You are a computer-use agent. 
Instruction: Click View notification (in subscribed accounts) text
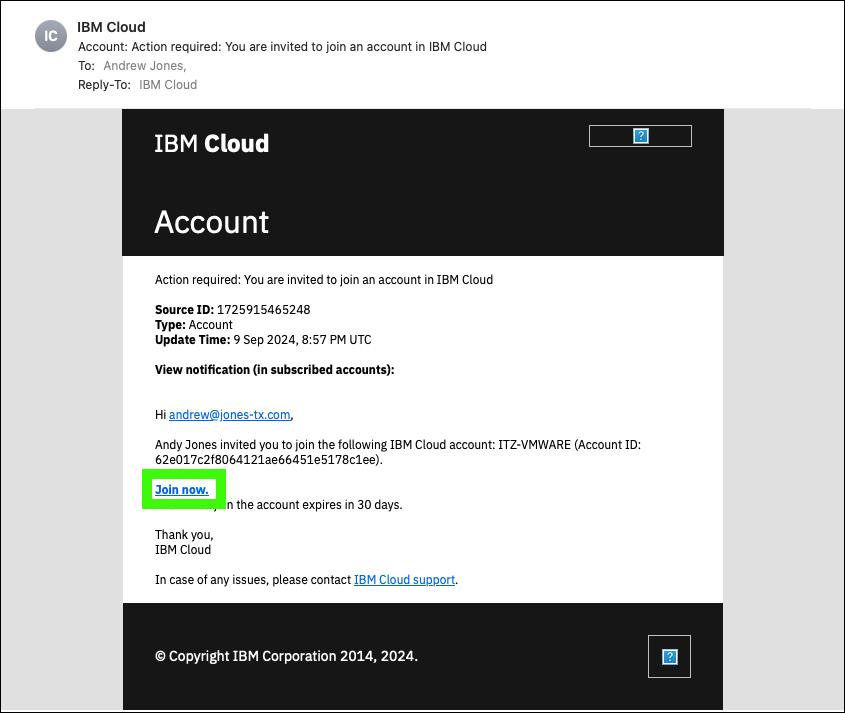click(x=275, y=370)
